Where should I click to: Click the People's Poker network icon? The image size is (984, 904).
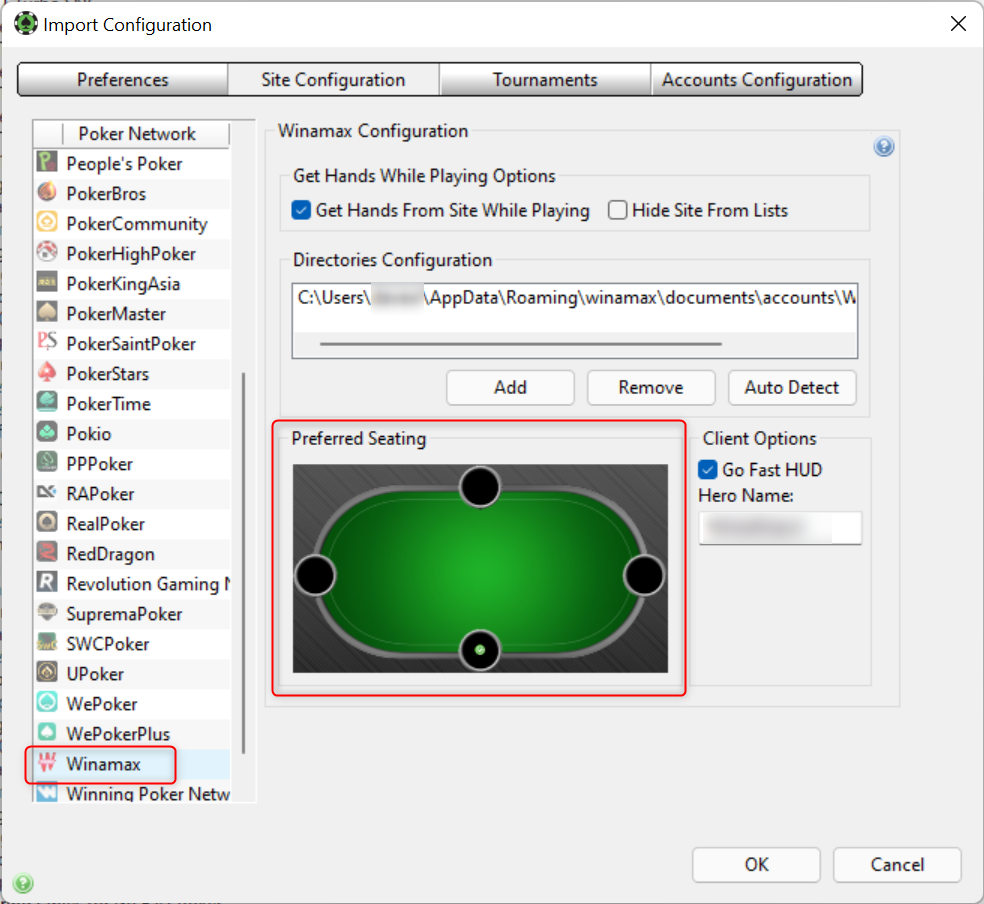[x=47, y=161]
